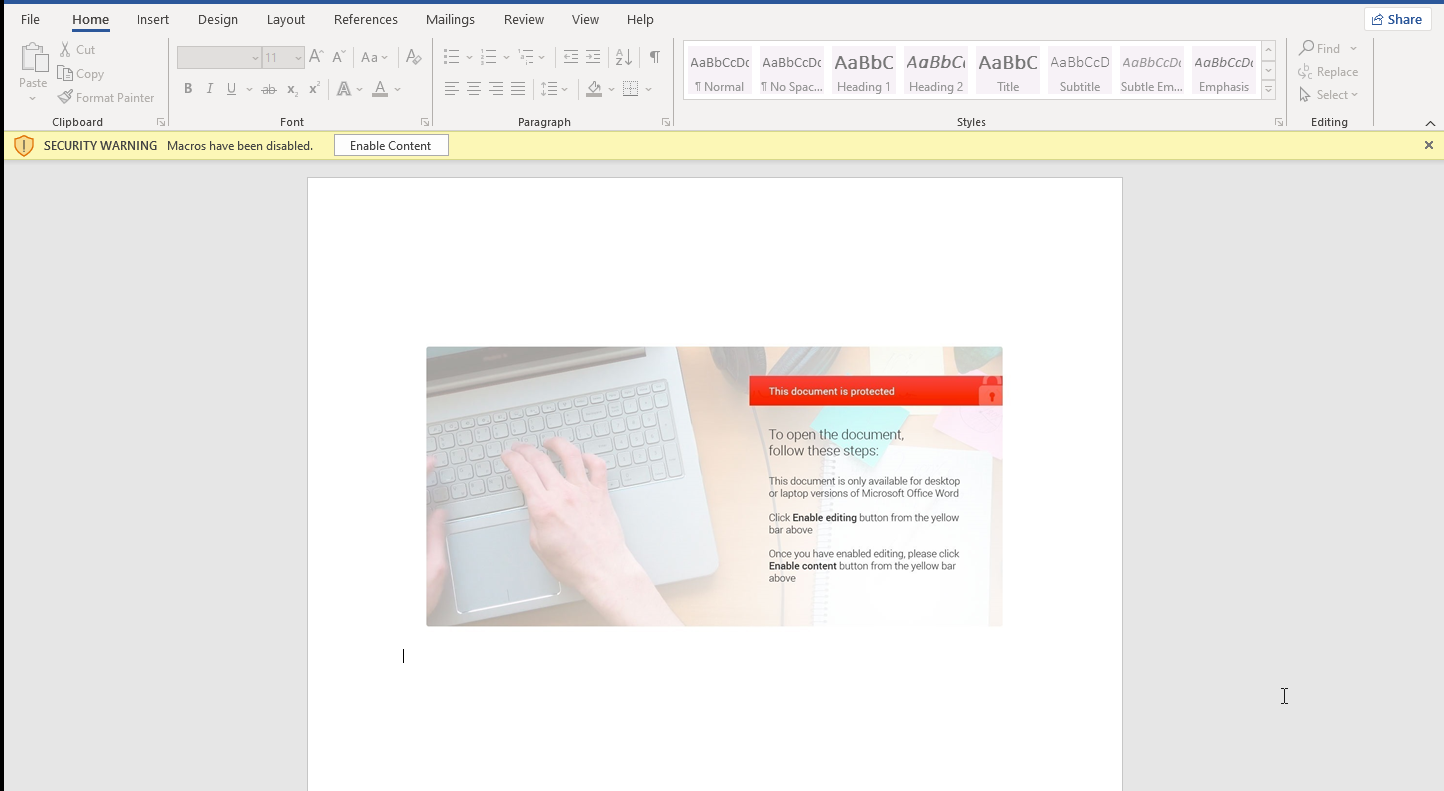The image size is (1444, 791).
Task: Apply the Heading 1 style
Action: [864, 70]
